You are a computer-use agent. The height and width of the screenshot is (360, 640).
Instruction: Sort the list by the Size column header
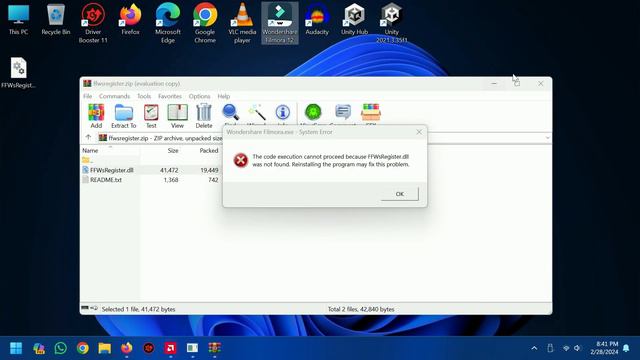173,151
